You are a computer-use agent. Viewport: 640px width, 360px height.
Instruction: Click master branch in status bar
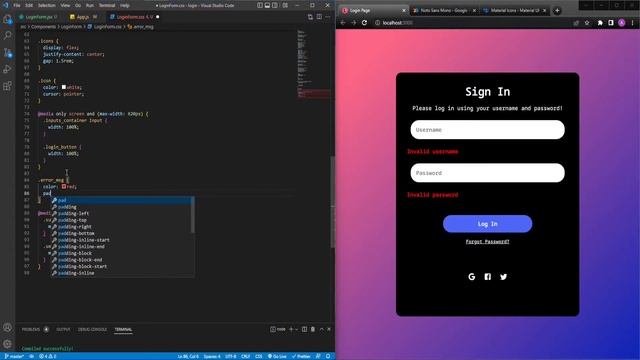(x=14, y=356)
